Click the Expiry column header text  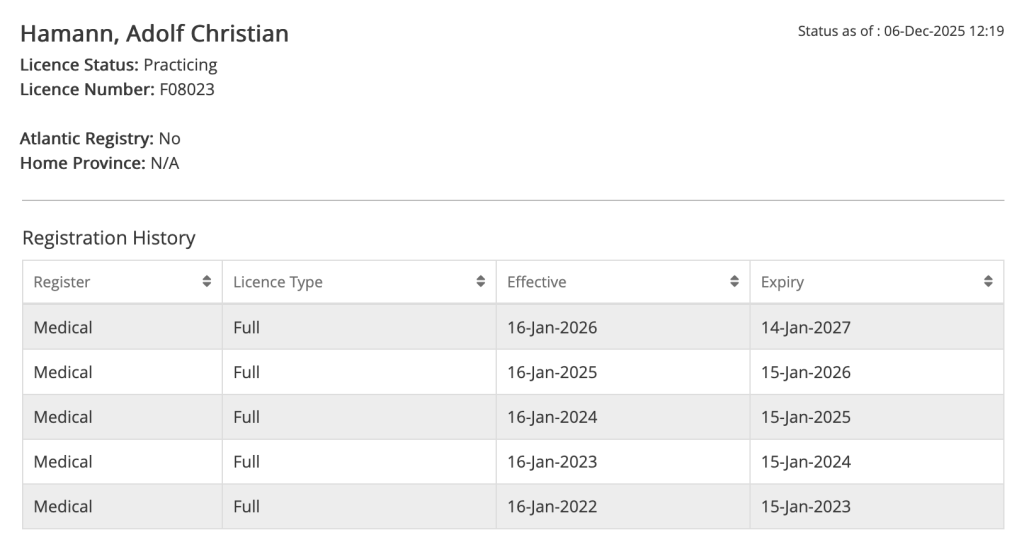(782, 282)
